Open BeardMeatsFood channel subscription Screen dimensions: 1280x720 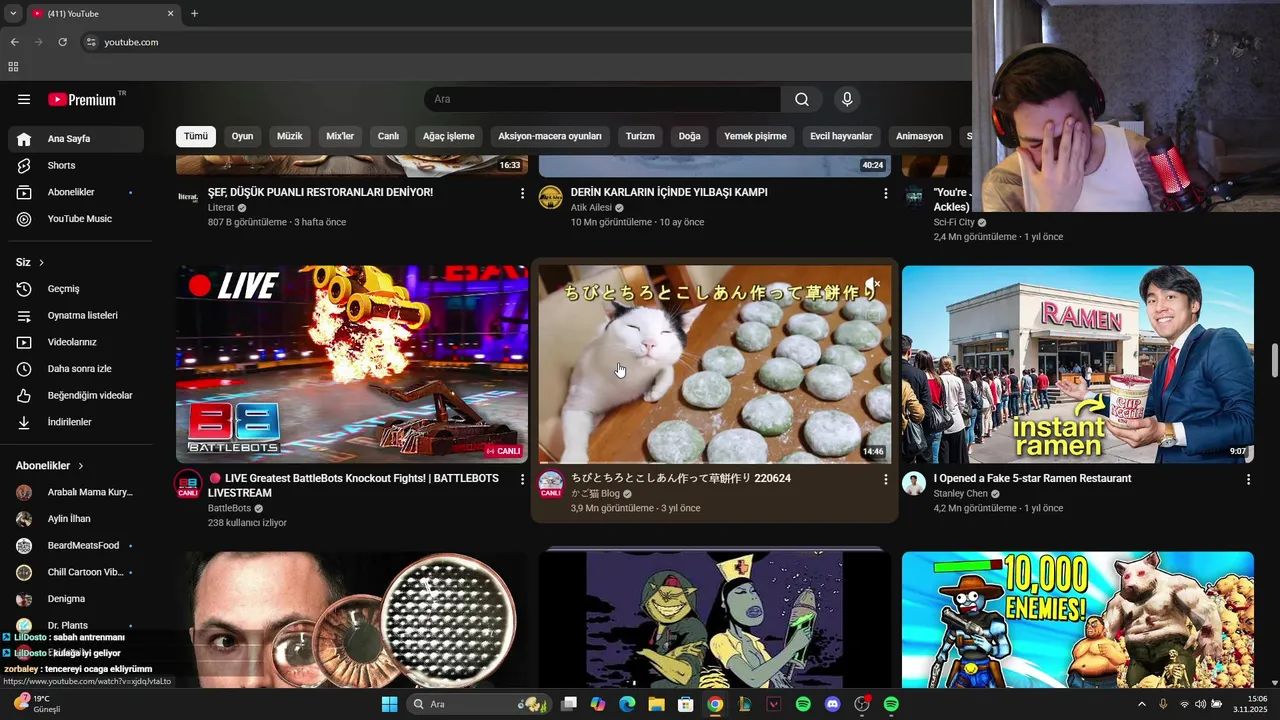point(76,545)
